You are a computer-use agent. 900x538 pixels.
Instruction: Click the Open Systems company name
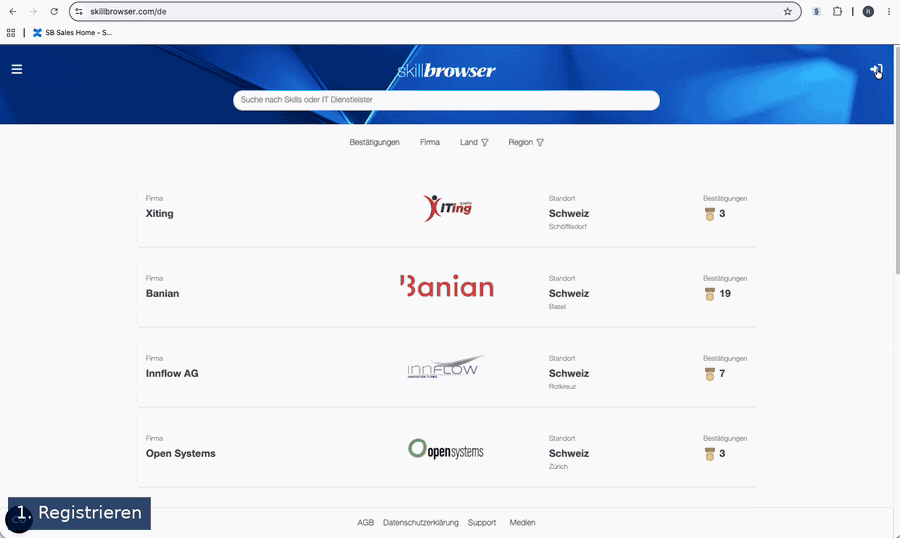click(181, 454)
